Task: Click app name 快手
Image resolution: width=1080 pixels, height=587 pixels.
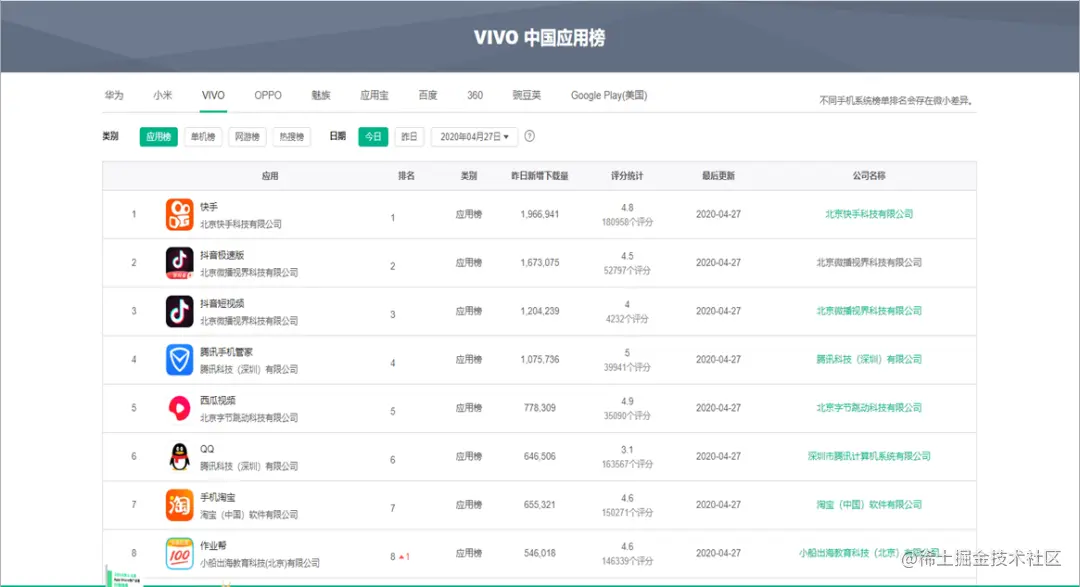Action: pyautogui.click(x=209, y=207)
